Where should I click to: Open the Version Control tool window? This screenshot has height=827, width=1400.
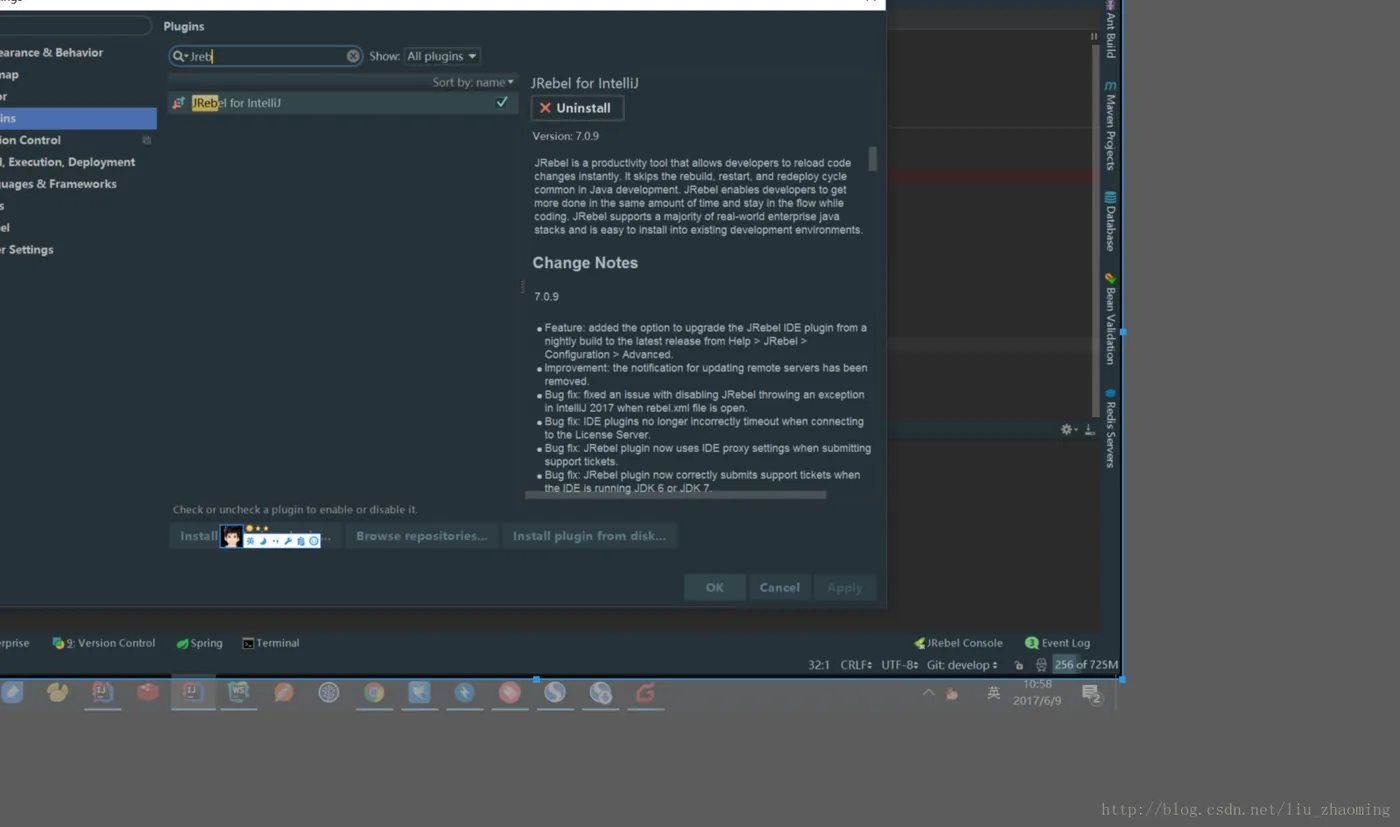tap(104, 643)
